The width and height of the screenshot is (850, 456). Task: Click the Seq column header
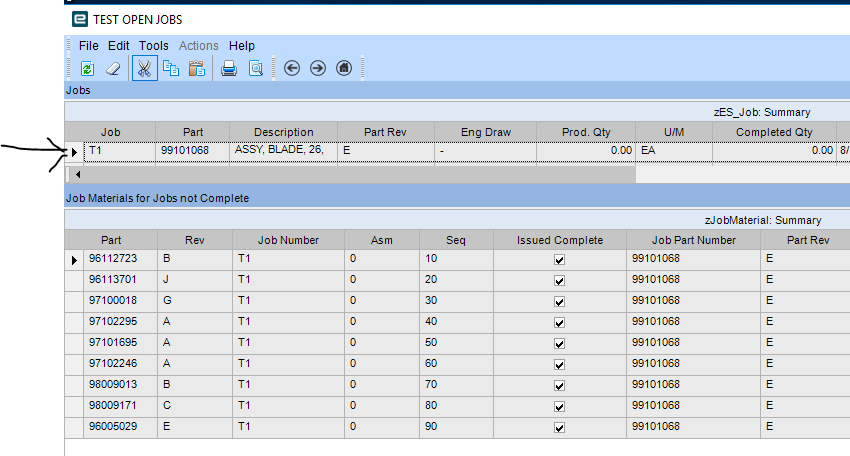coord(456,240)
